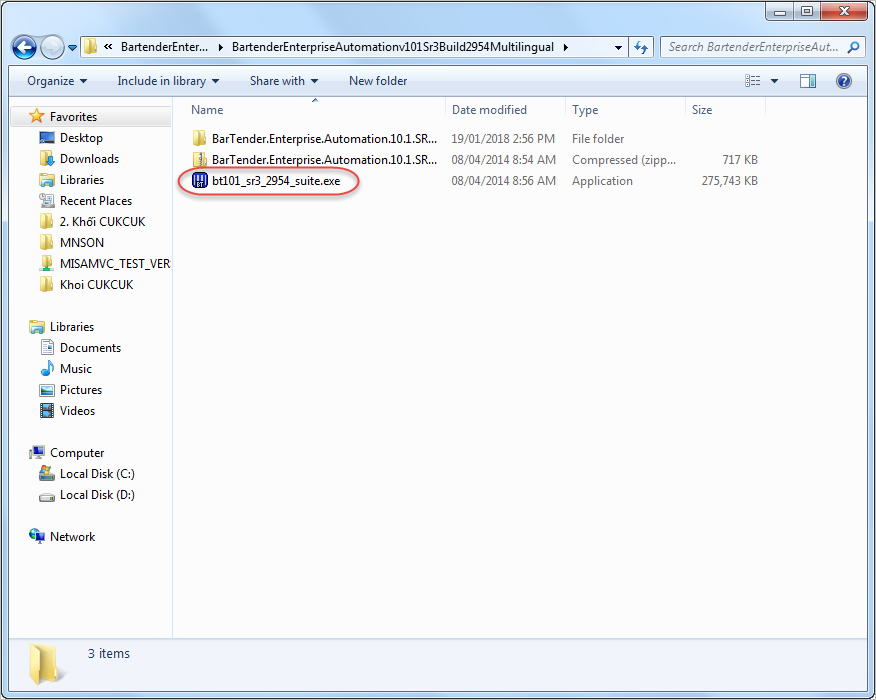Open Libraries under Favorites
This screenshot has width=876, height=700.
pyautogui.click(x=82, y=180)
